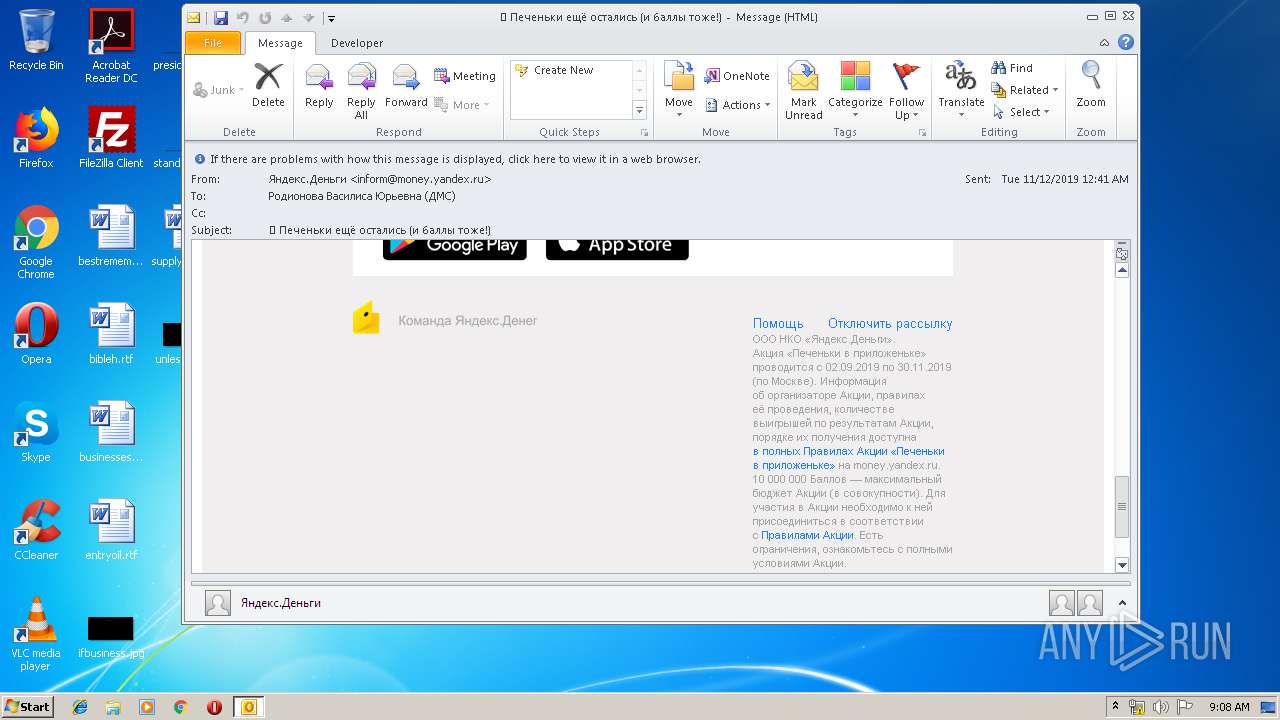
Task: Click the message body scrollbar thumb
Action: (1122, 507)
